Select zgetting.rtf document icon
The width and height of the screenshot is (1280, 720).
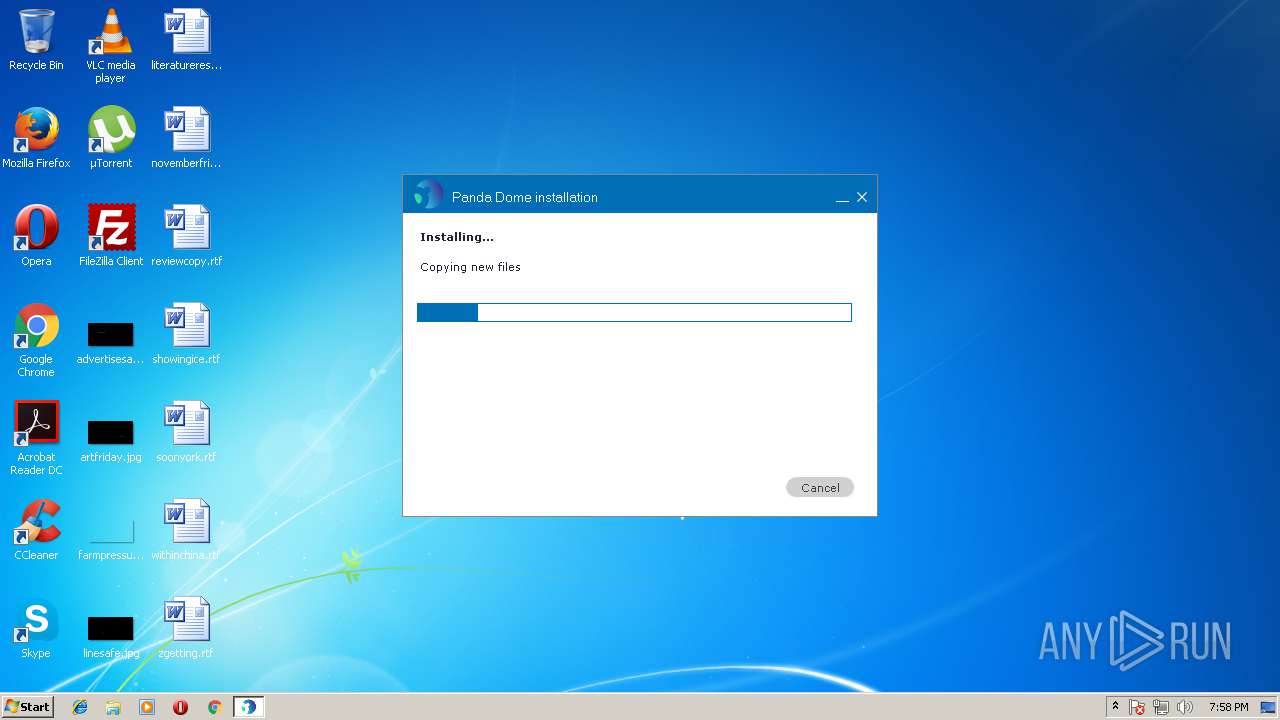[186, 628]
